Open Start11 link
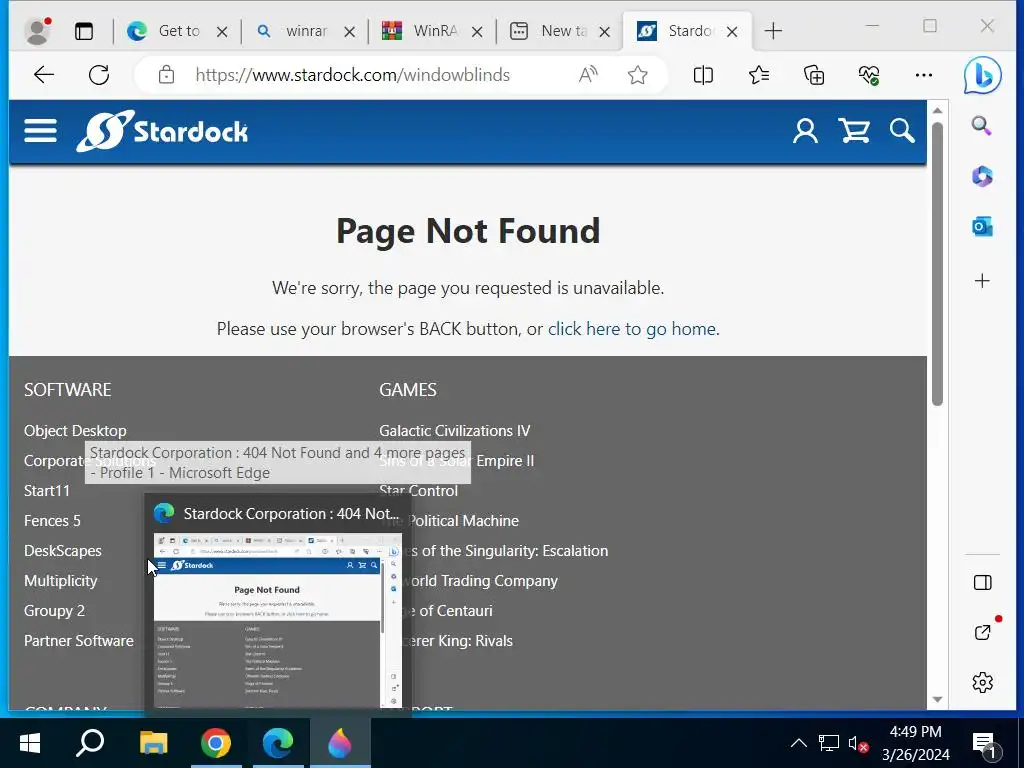 pos(46,490)
